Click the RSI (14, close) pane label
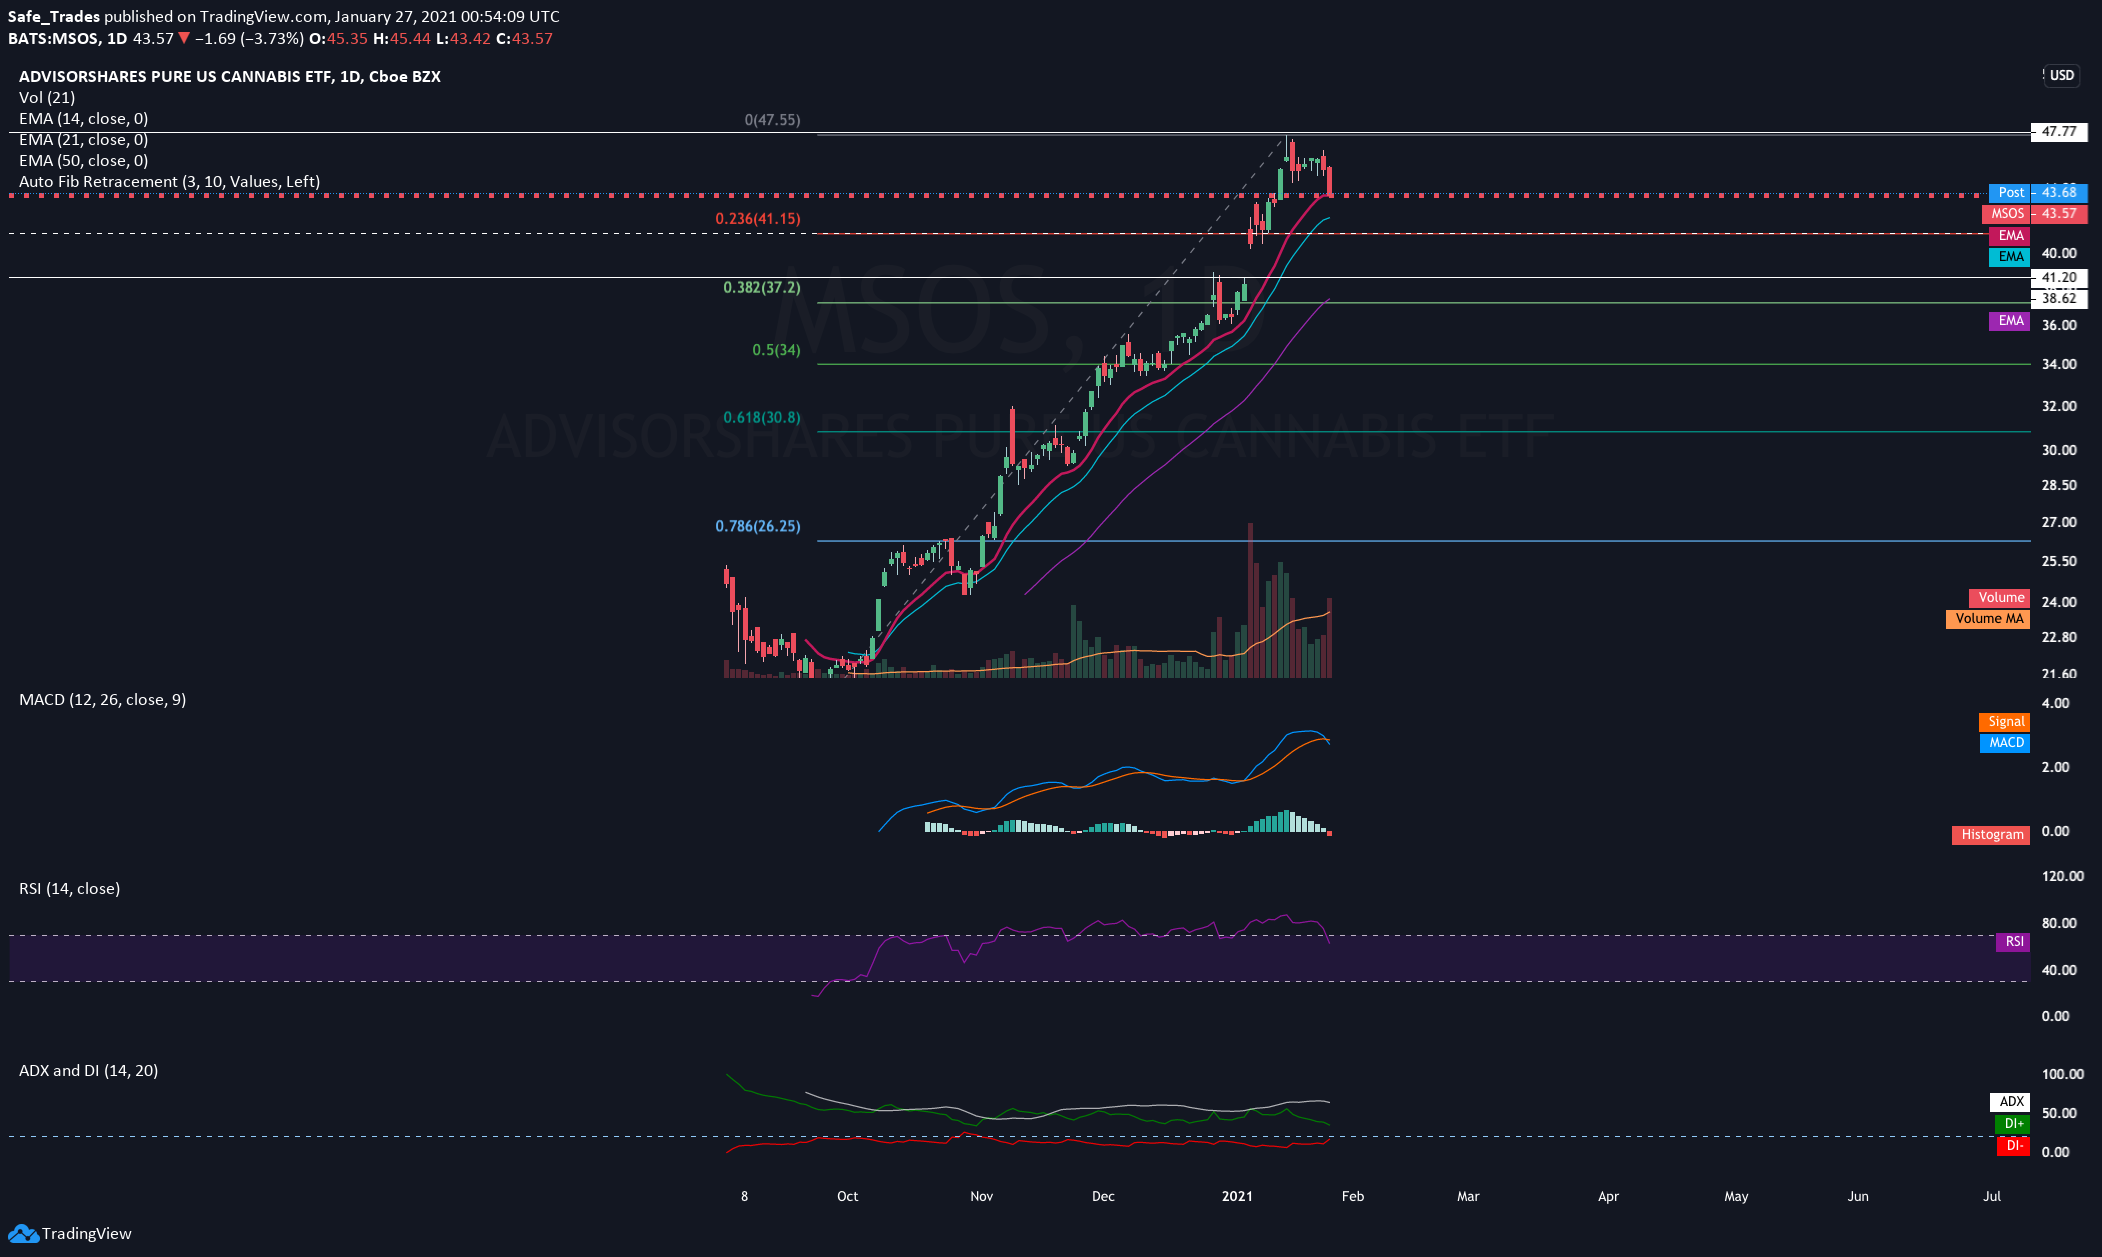This screenshot has width=2102, height=1257. pos(70,888)
